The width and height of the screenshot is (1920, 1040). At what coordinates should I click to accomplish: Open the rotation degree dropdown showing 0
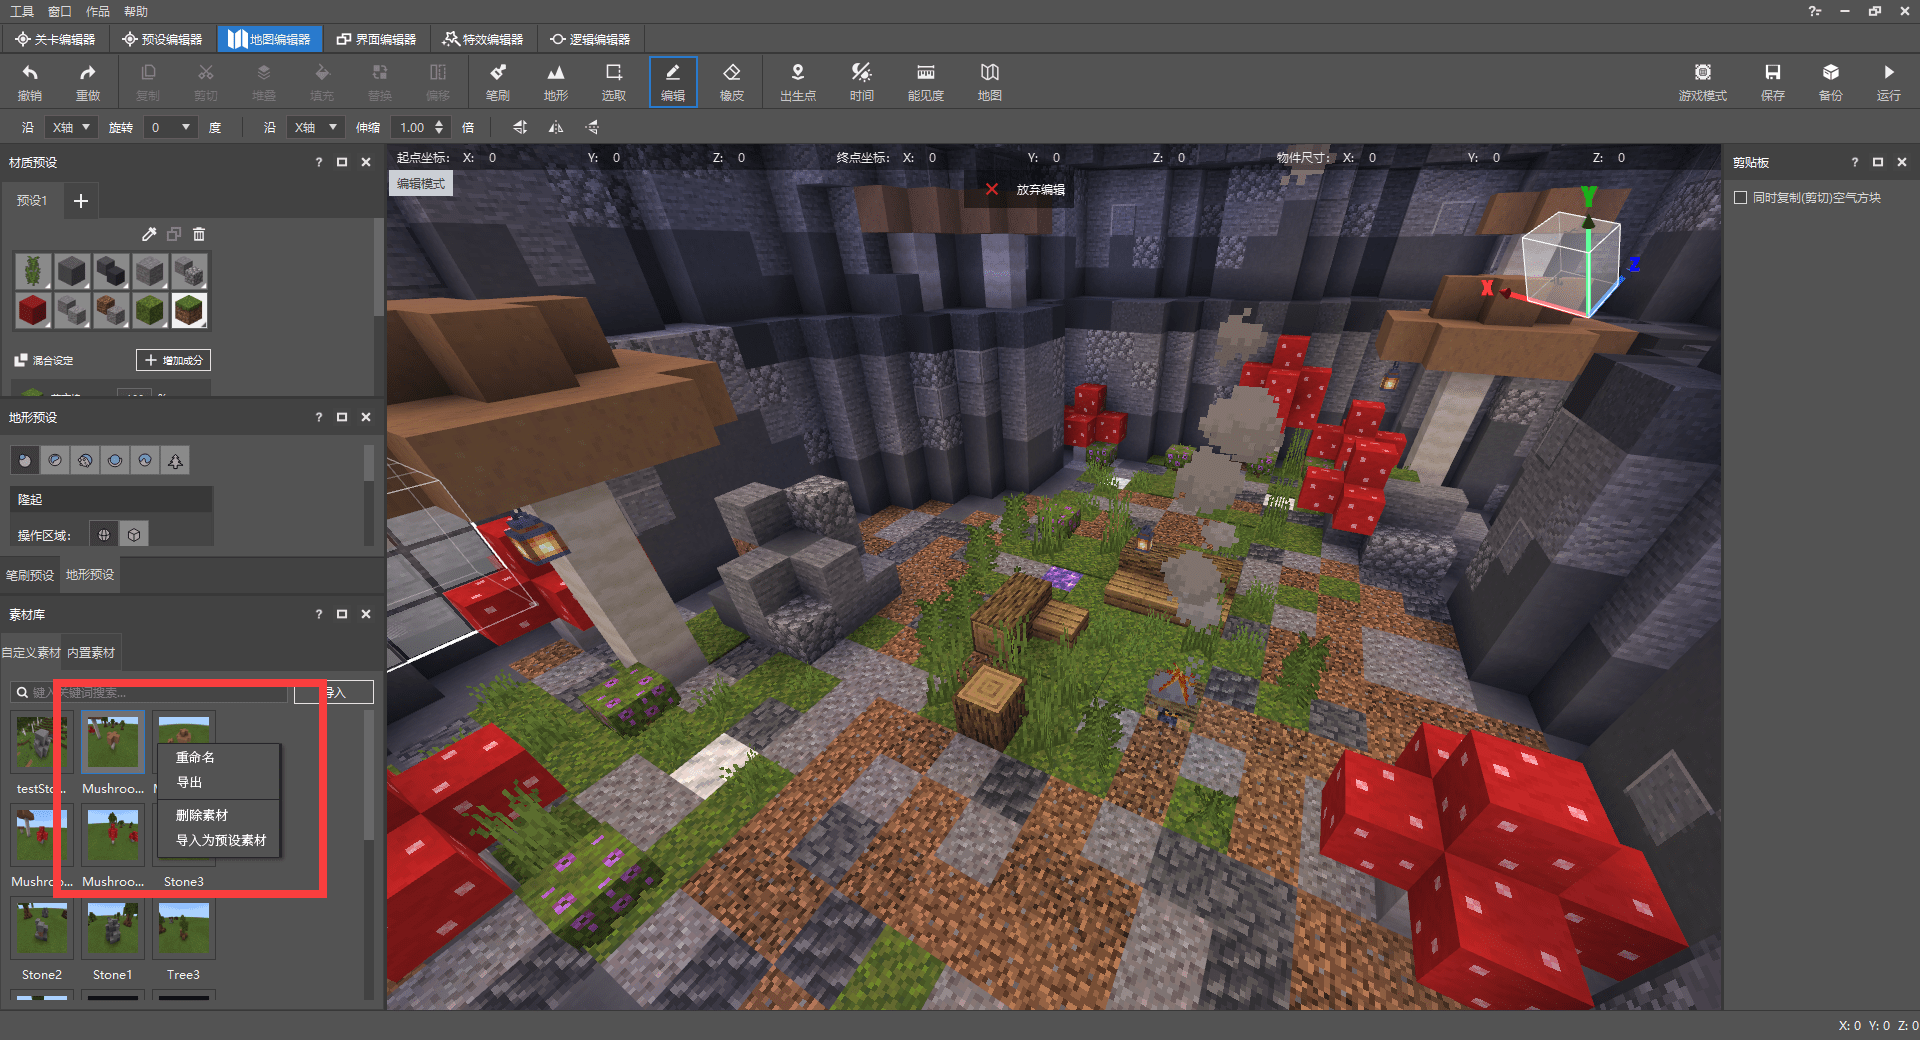[x=170, y=127]
